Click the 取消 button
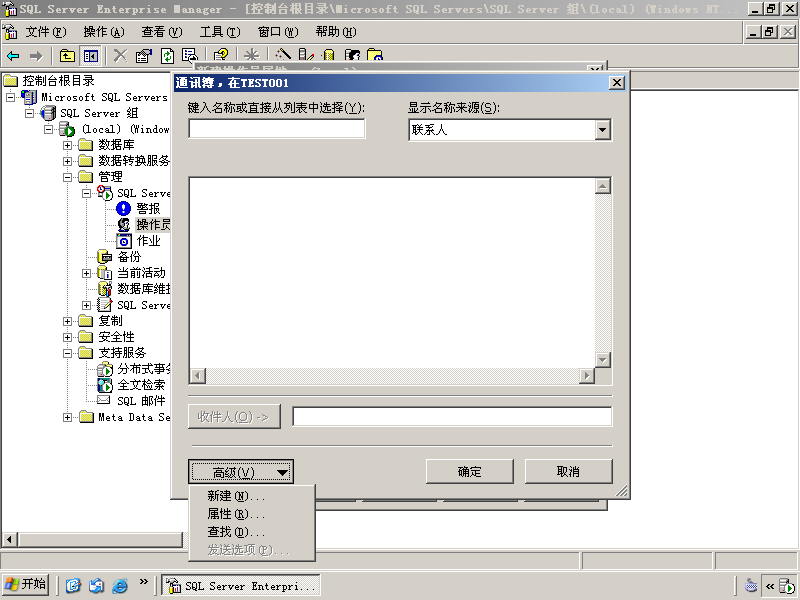The height and width of the screenshot is (600, 800). pyautogui.click(x=568, y=471)
